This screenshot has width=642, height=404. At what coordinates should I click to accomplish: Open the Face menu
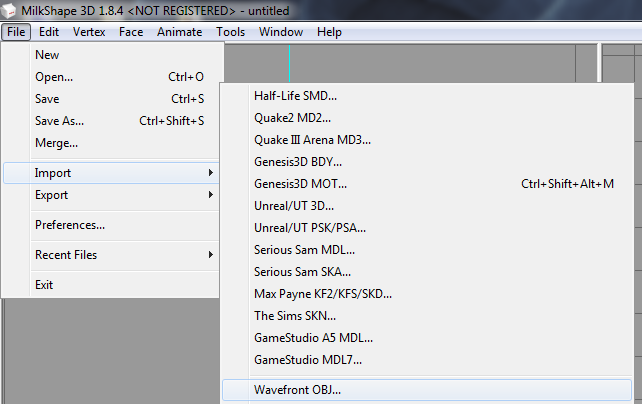click(131, 32)
